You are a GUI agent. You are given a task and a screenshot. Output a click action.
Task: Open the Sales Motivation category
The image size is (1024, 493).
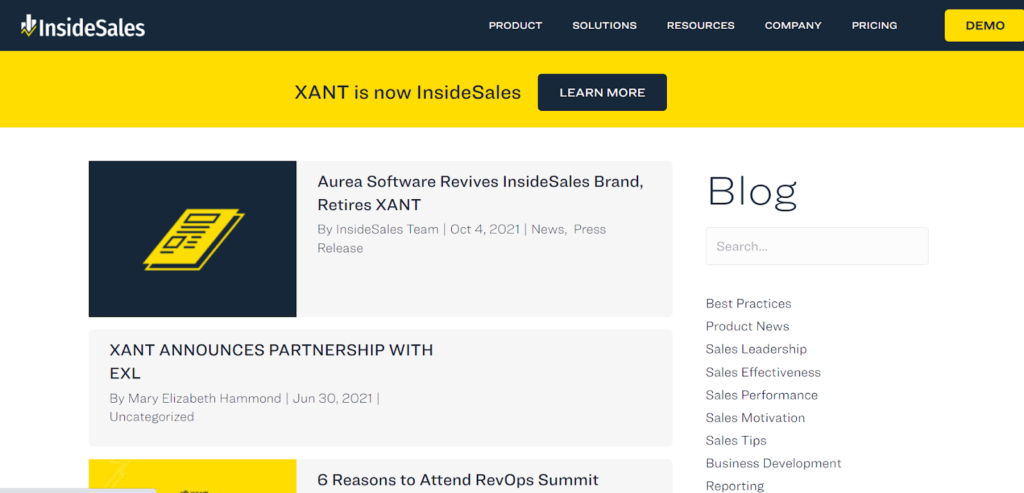coord(755,418)
